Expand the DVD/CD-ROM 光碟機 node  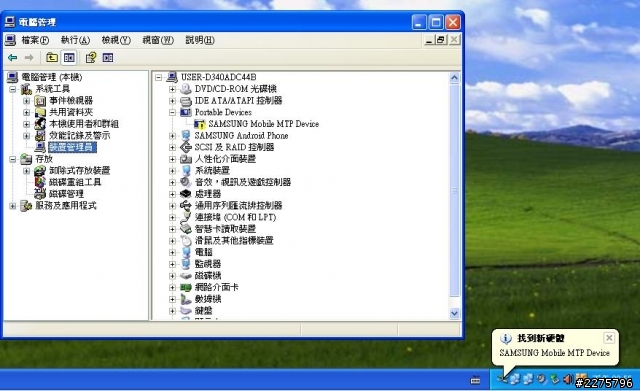point(173,89)
